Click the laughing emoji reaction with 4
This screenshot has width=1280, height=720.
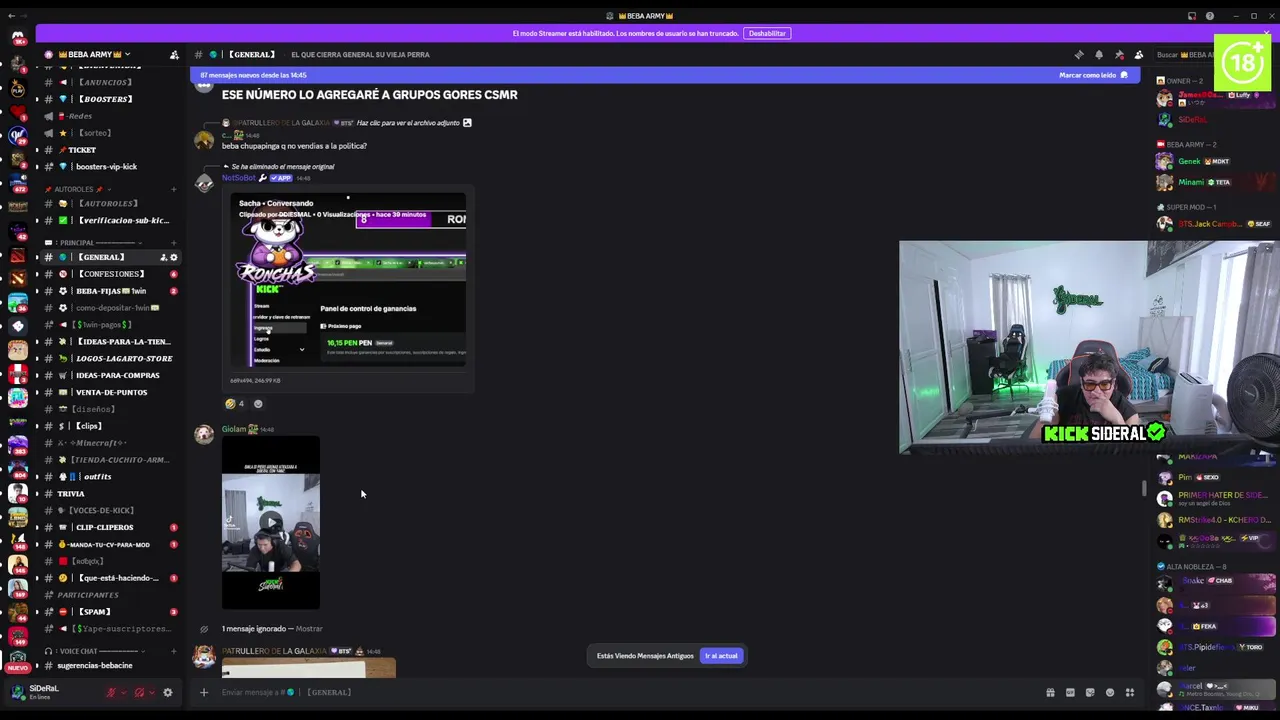click(x=235, y=404)
